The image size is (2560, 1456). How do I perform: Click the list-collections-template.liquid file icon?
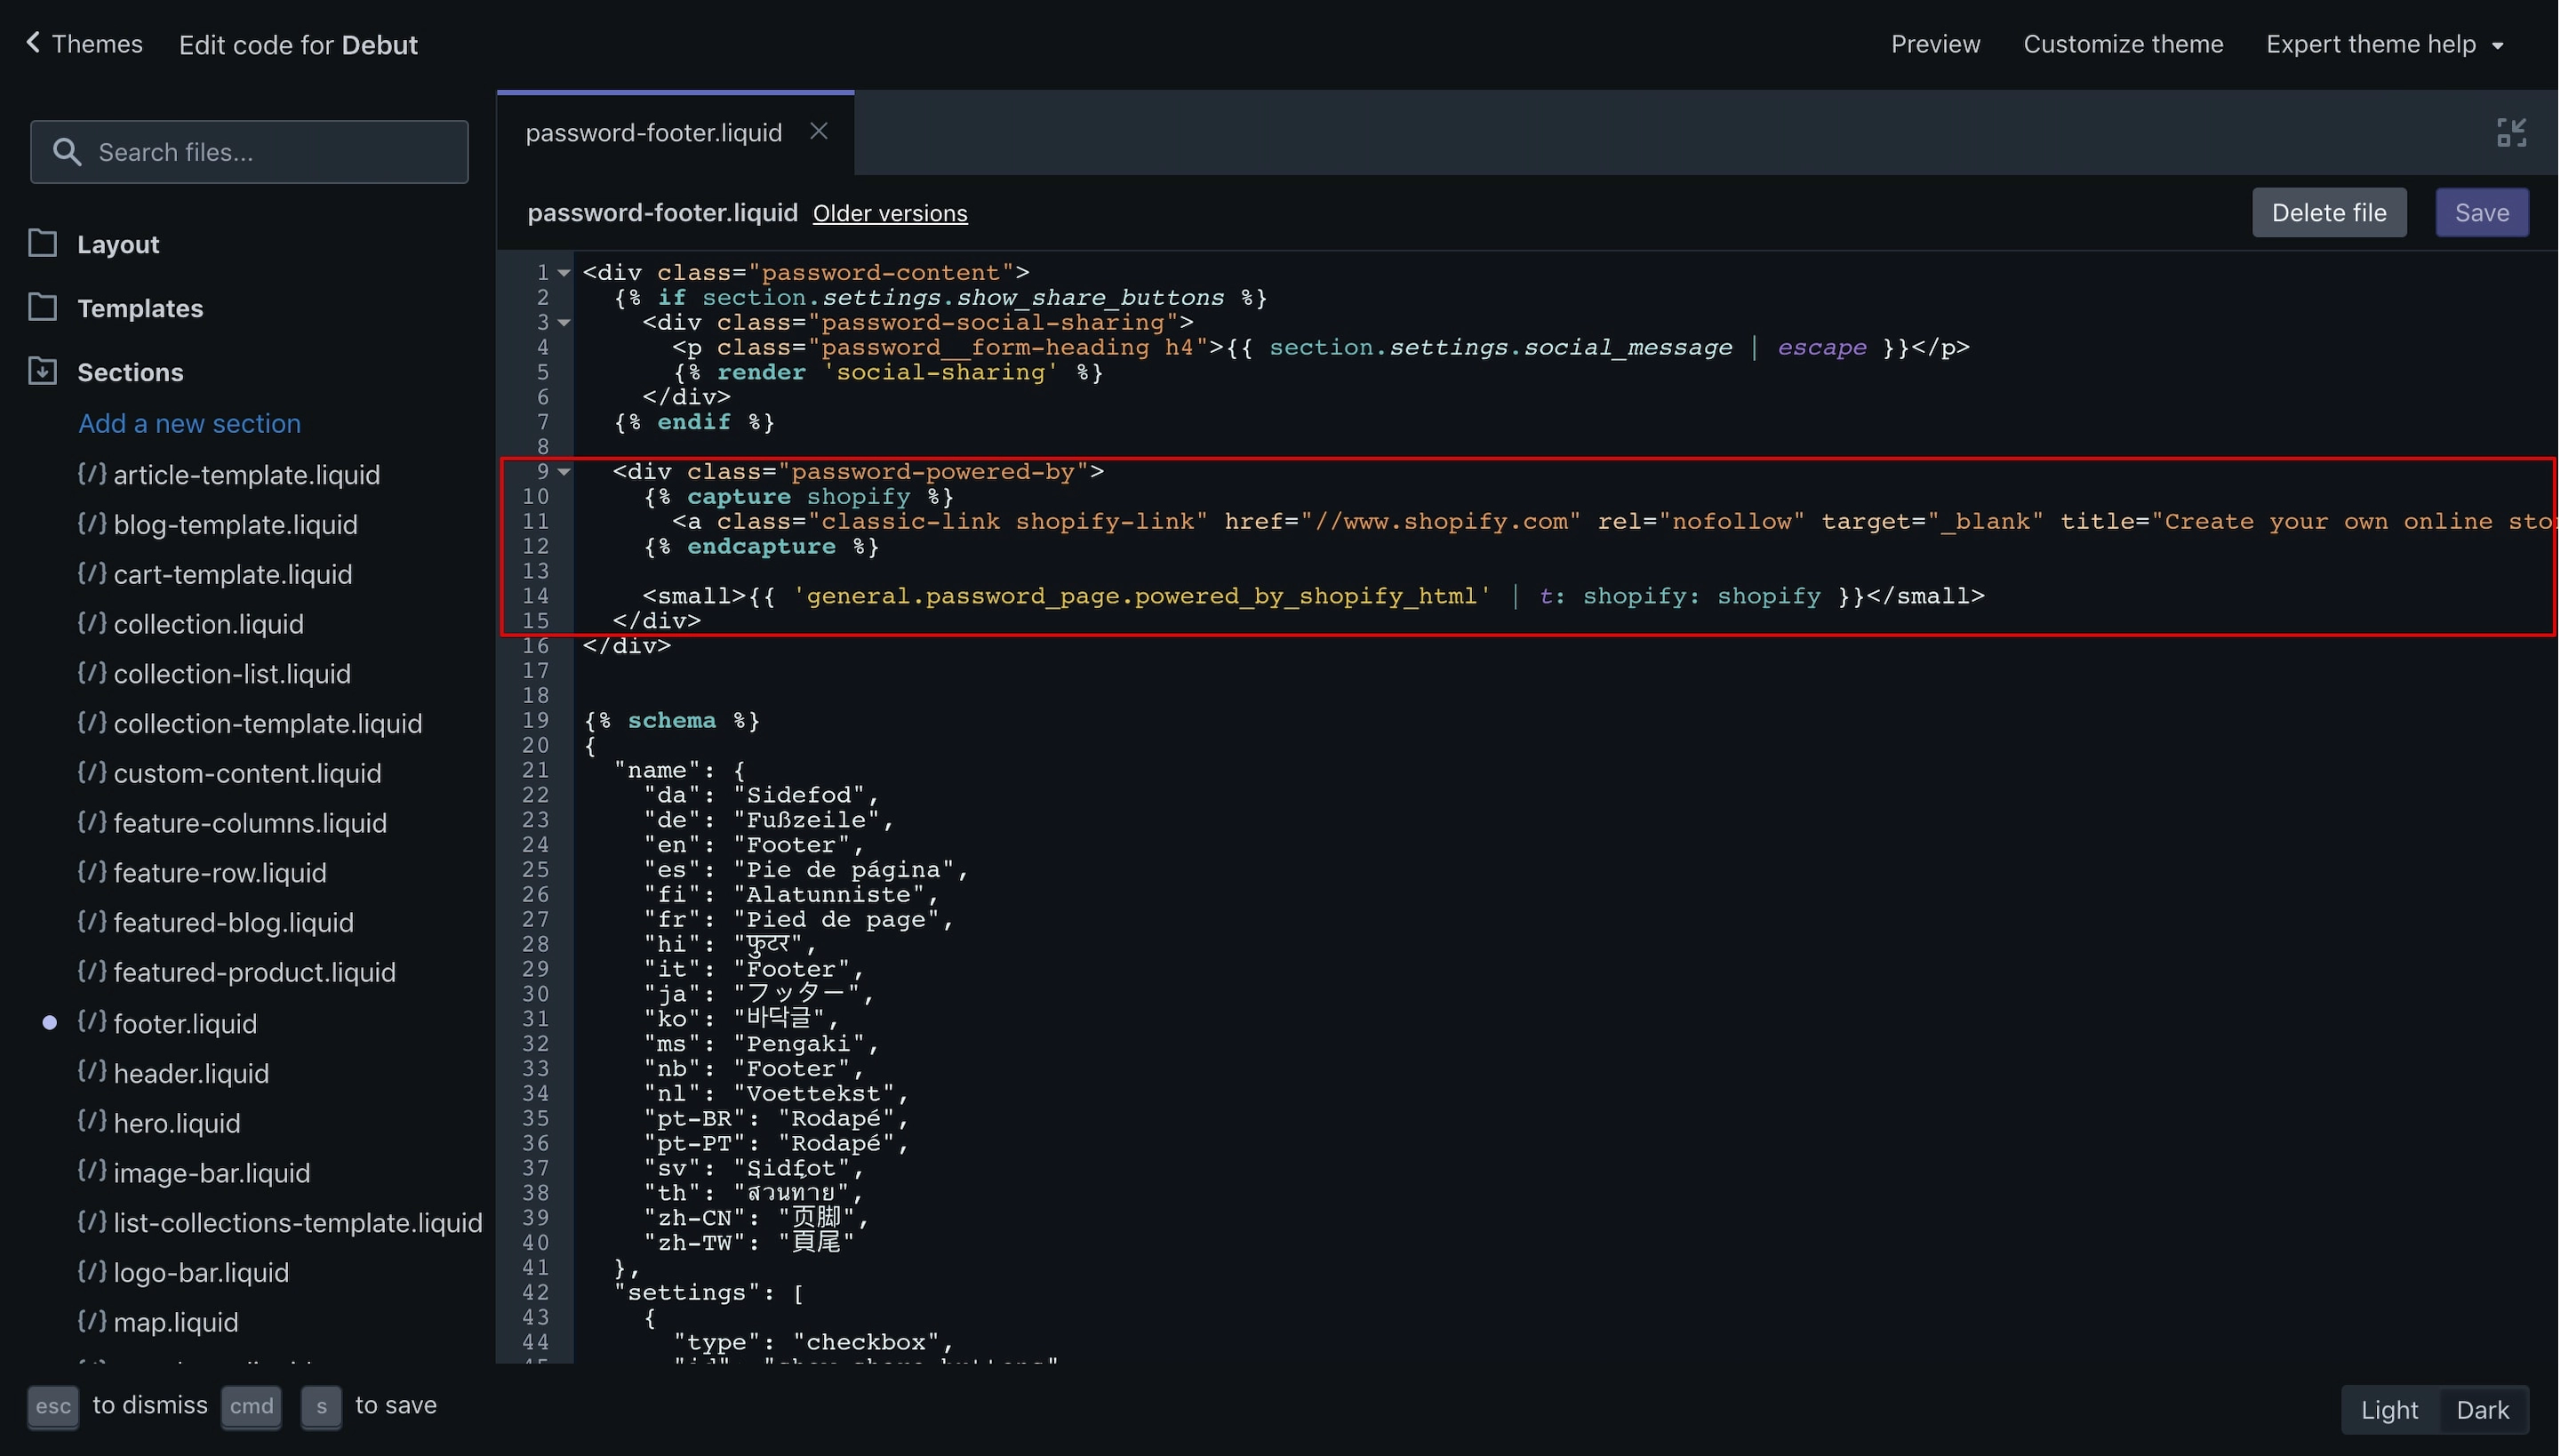click(x=92, y=1221)
